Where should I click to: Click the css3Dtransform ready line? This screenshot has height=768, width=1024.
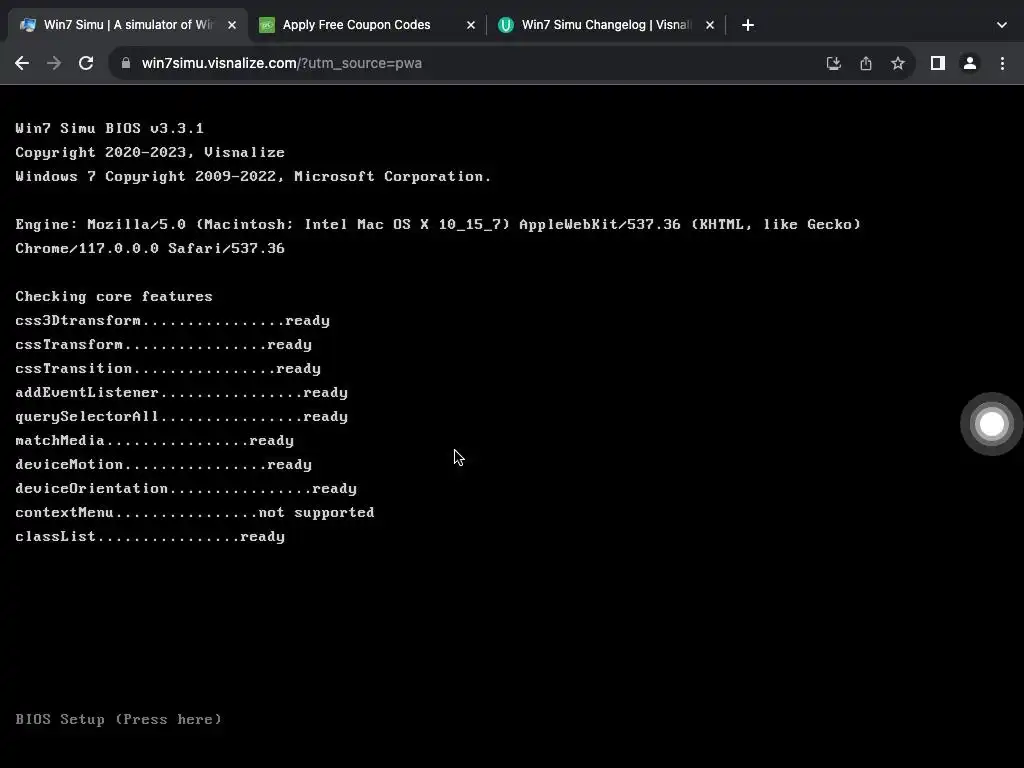(x=172, y=320)
